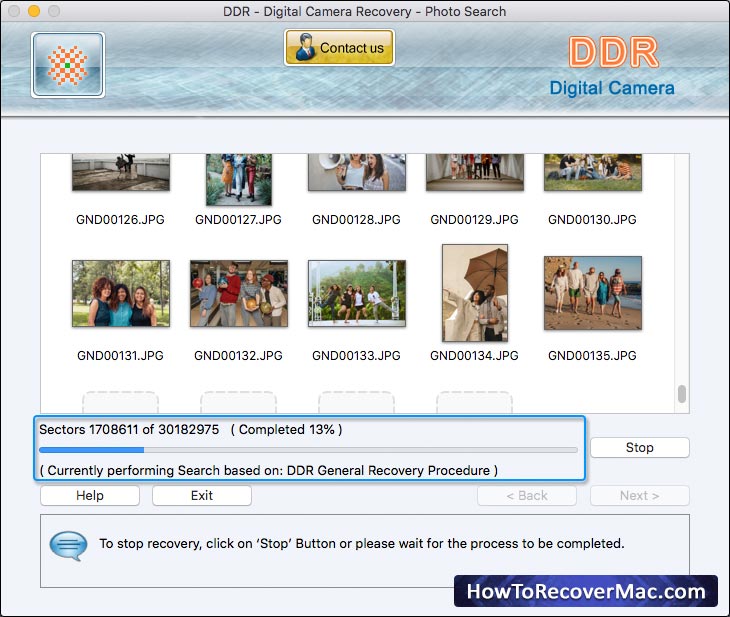Click the Exit button

coord(202,496)
